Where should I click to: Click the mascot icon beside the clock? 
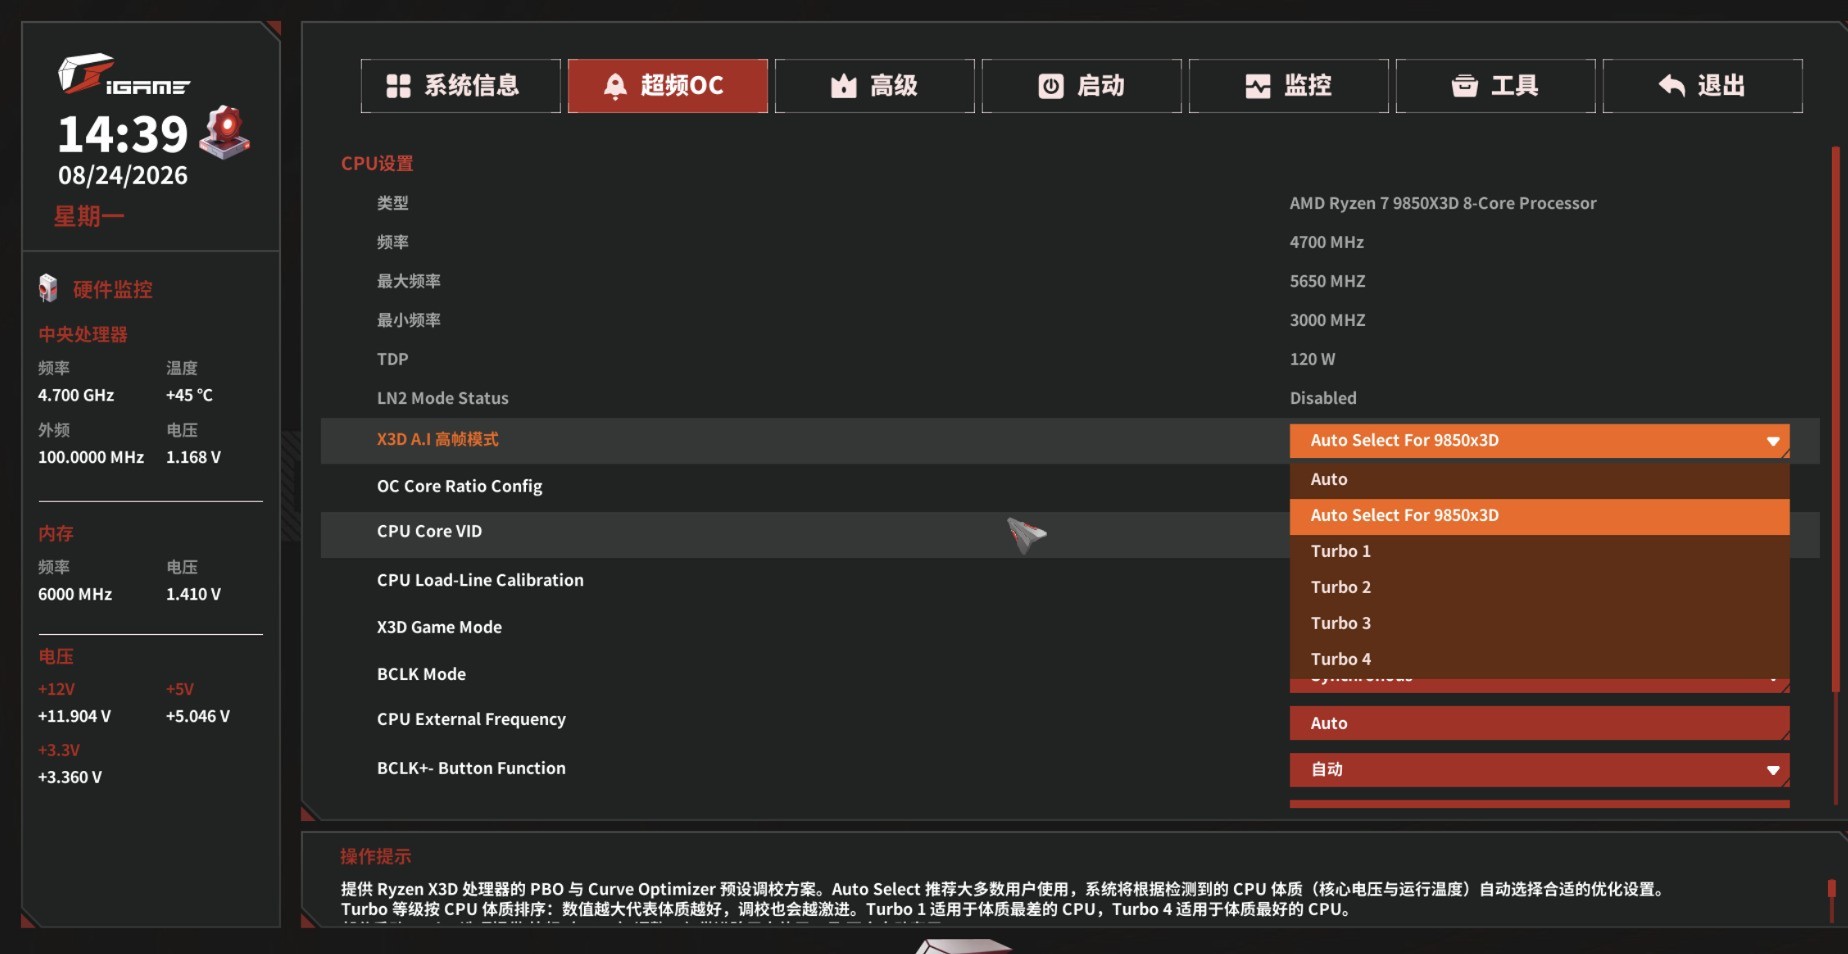[x=225, y=132]
